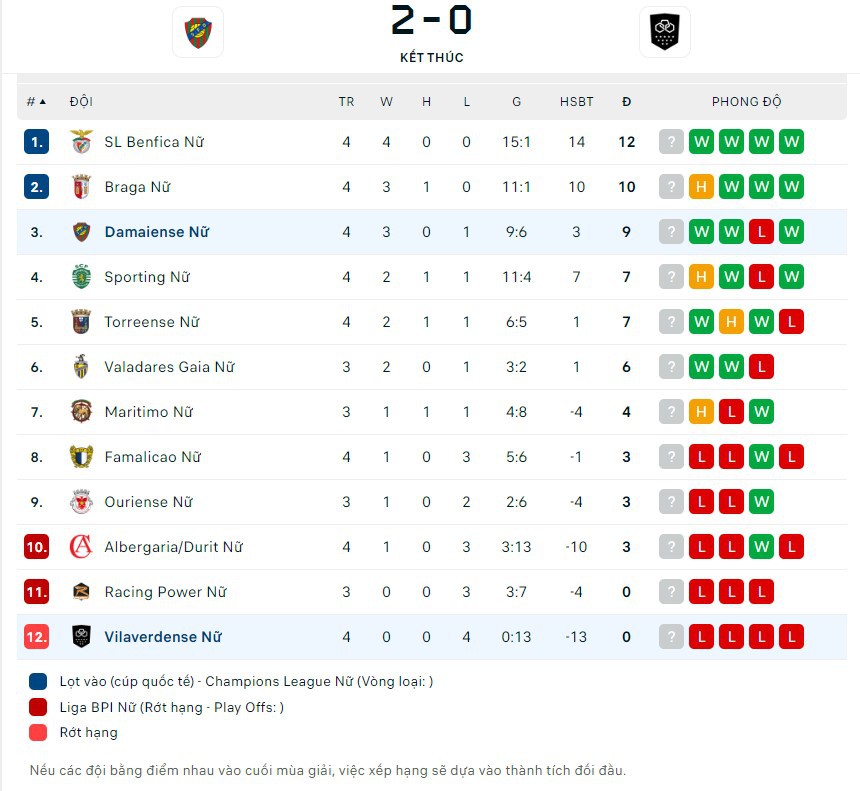860x791 pixels.
Task: Sort table by the # rank column
Action: pyautogui.click(x=36, y=101)
